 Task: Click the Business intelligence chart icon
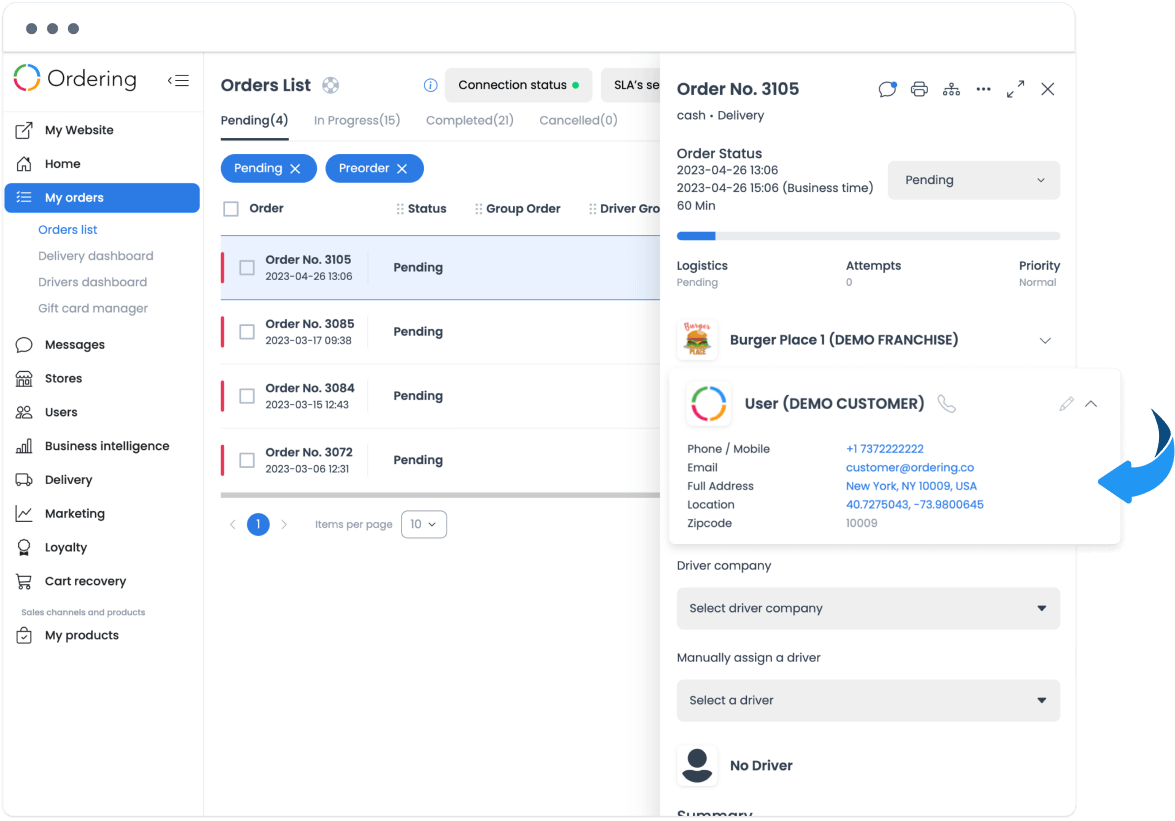click(x=24, y=446)
